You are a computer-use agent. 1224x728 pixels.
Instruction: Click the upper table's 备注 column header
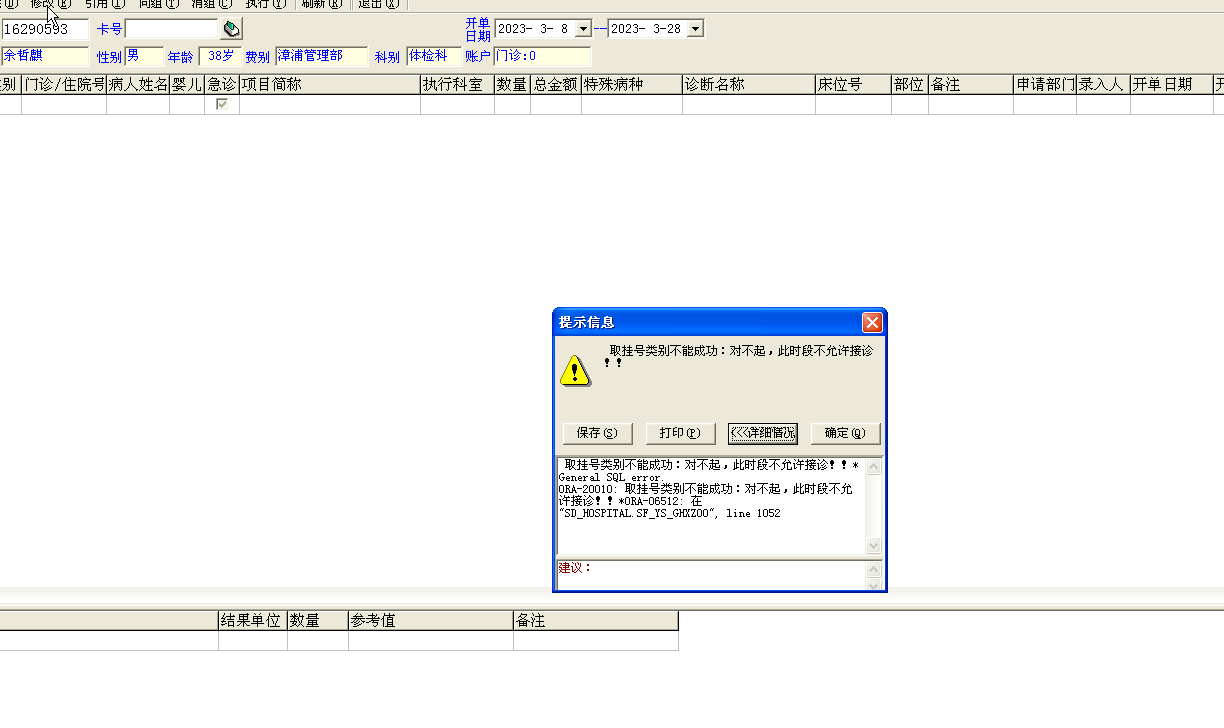971,85
